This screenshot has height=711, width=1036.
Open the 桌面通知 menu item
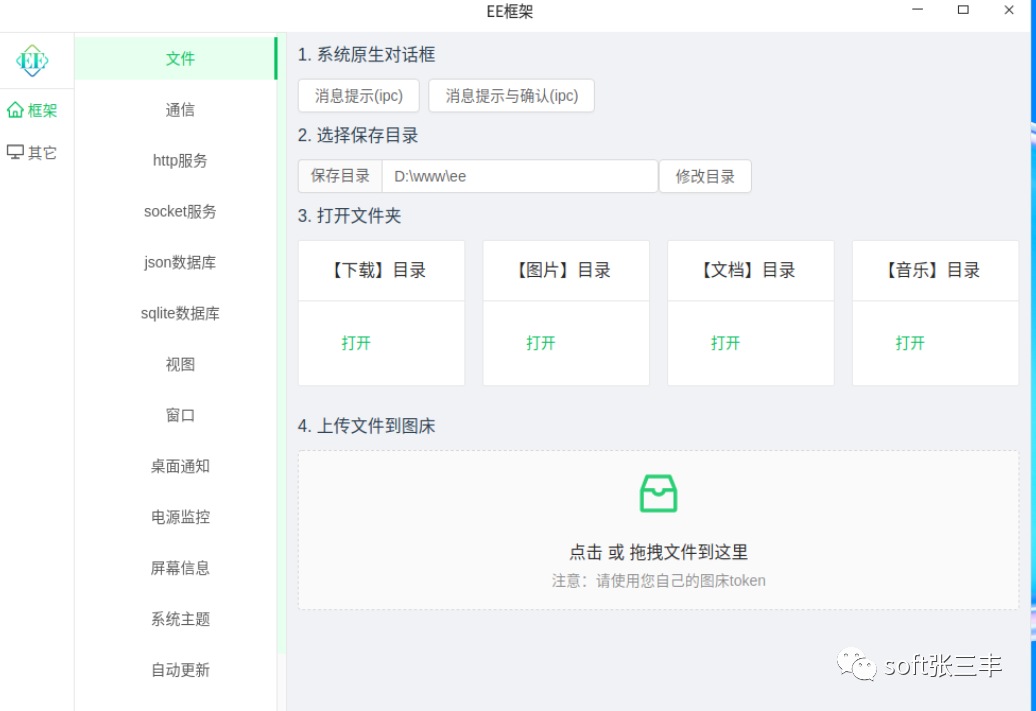180,467
